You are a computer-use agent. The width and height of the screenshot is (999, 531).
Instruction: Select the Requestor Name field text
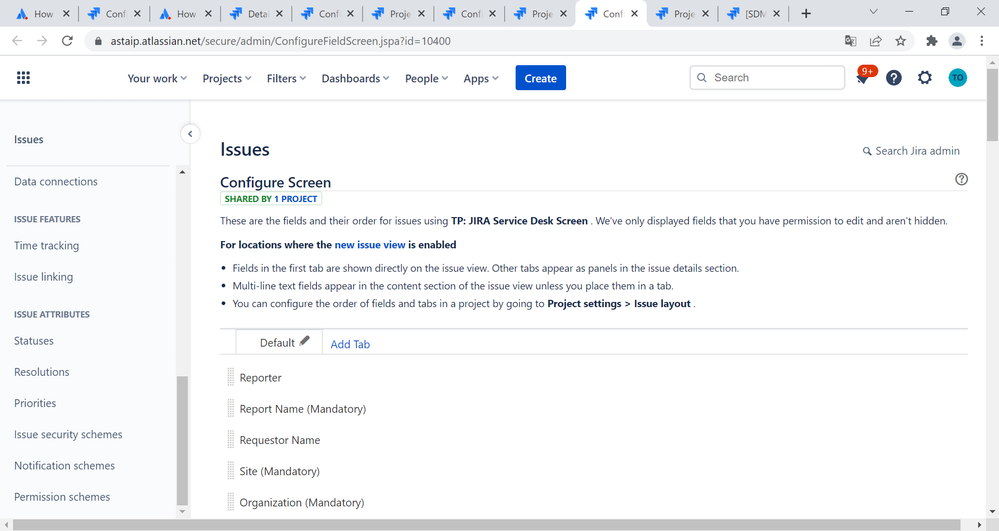tap(280, 440)
